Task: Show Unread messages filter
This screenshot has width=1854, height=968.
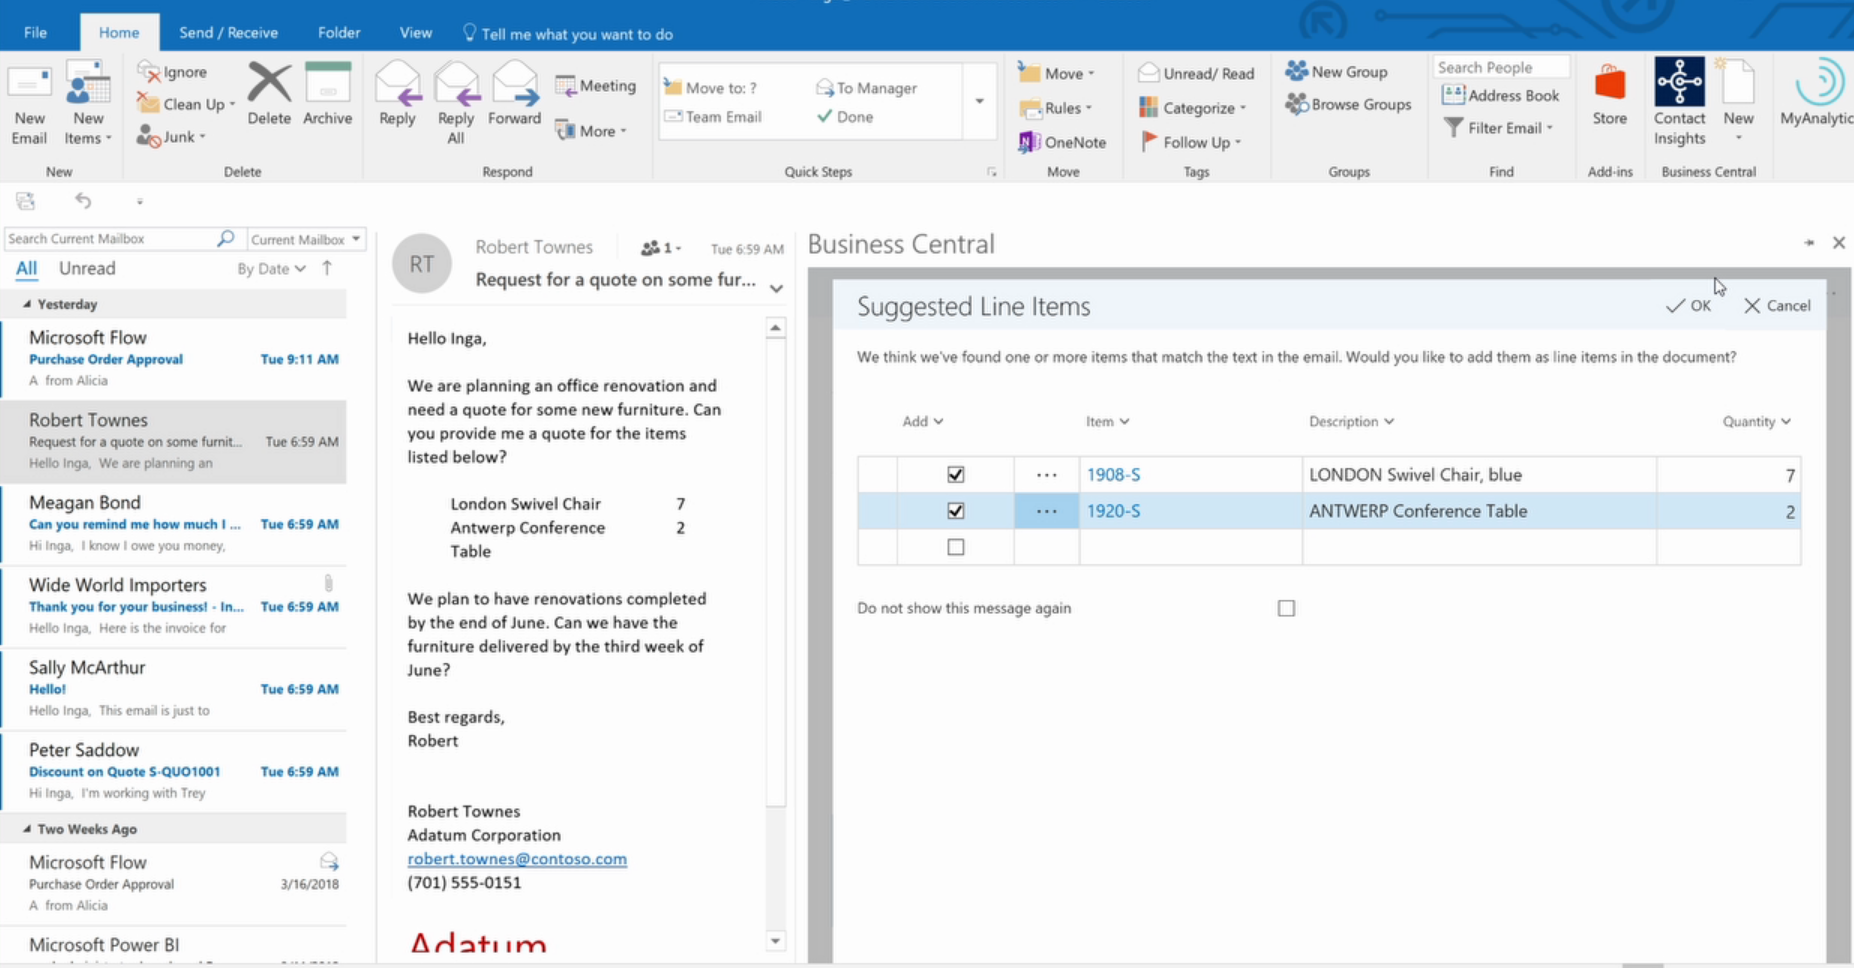Action: click(x=87, y=268)
